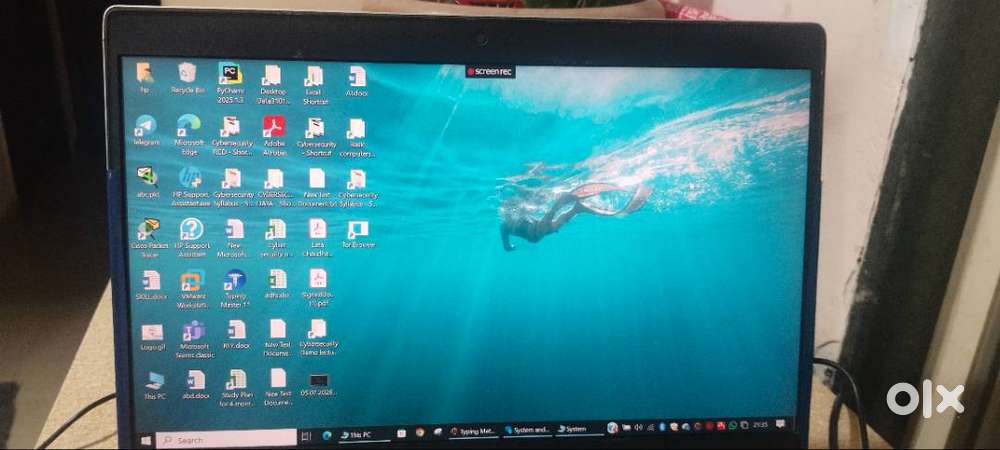Open the taskbar clock showing 21:35
This screenshot has height=450, width=1000.
(x=760, y=425)
